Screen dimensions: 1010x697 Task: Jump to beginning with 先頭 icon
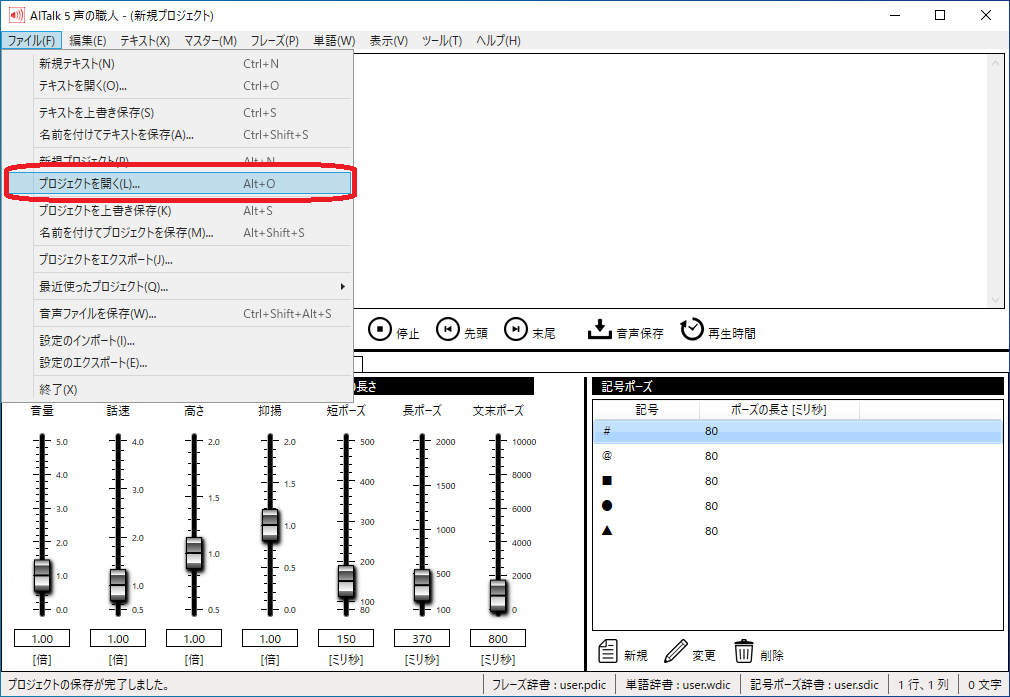448,329
